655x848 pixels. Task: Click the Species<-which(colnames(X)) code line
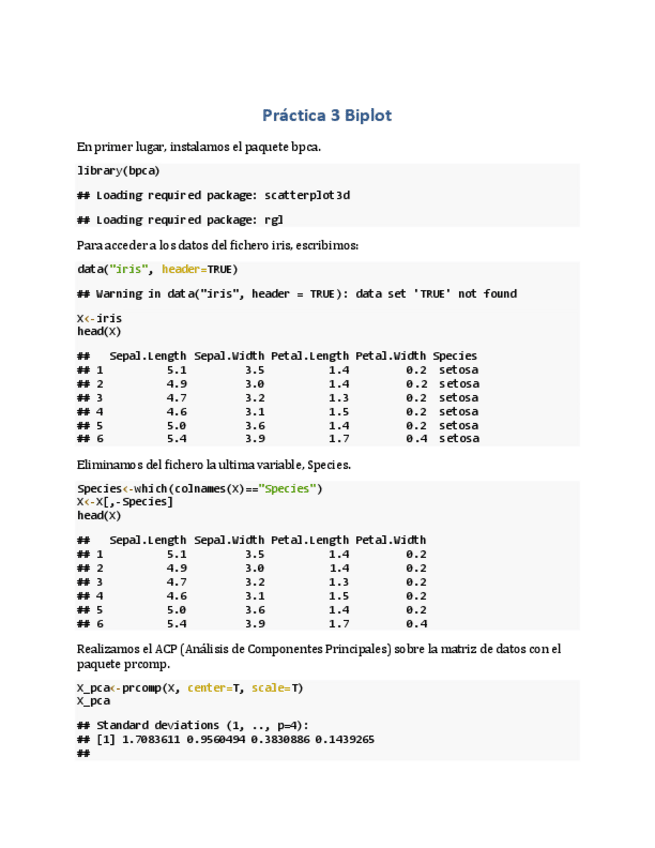(x=200, y=488)
